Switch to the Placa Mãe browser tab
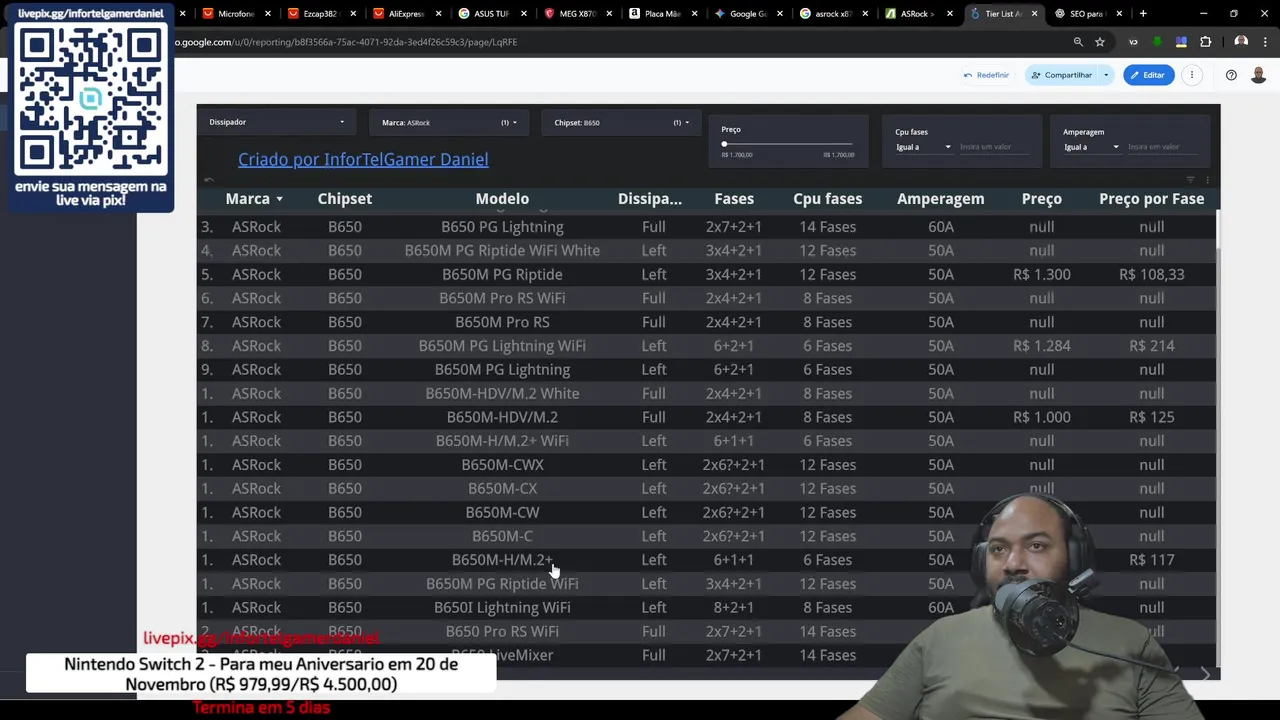 pos(661,14)
